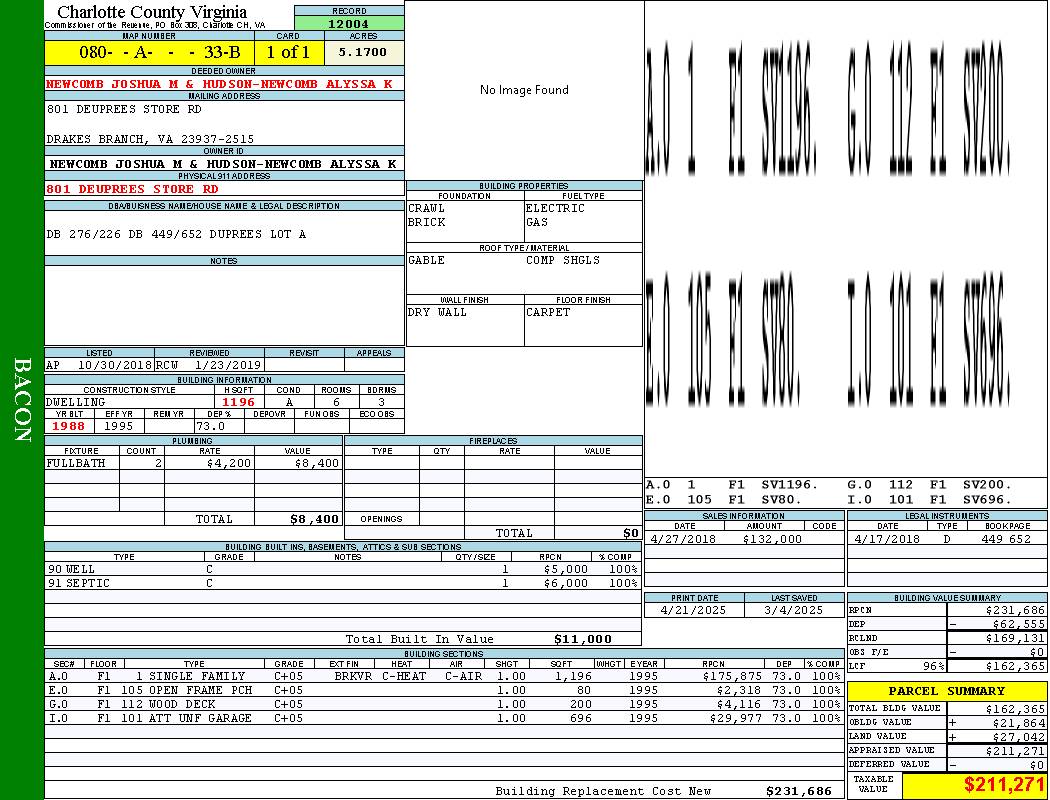Select the map number 080- -A- - - 33-B
Screen dimensions: 1050x800
pos(159,52)
